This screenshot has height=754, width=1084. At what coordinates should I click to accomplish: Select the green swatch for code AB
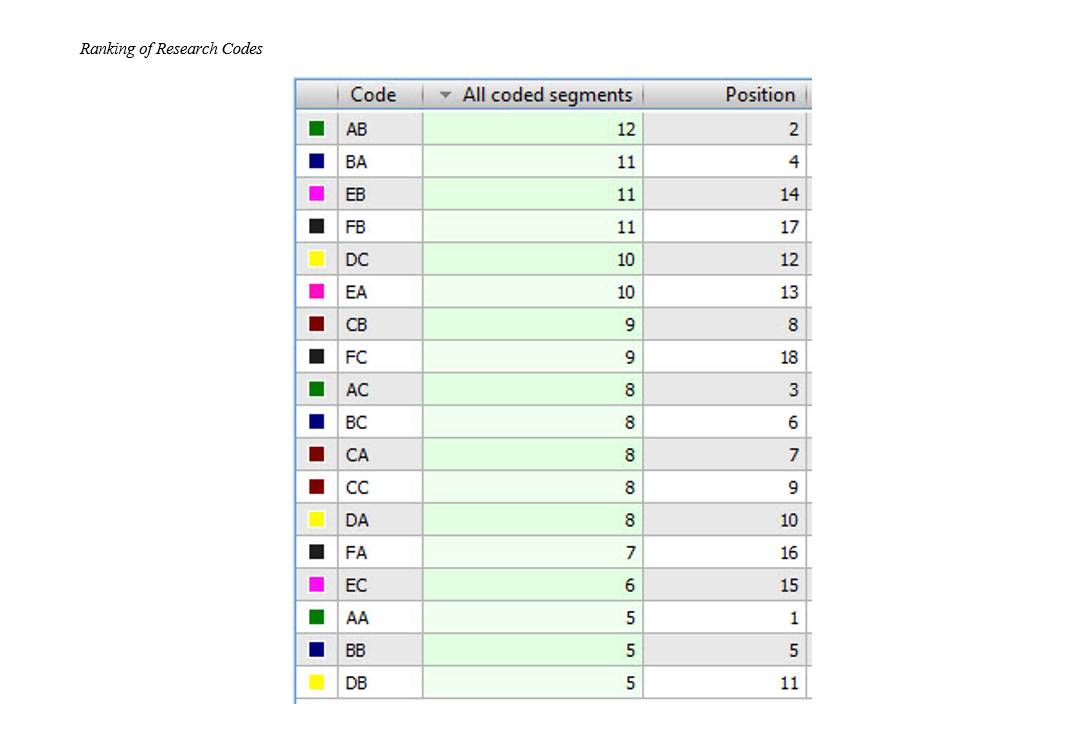coord(317,129)
